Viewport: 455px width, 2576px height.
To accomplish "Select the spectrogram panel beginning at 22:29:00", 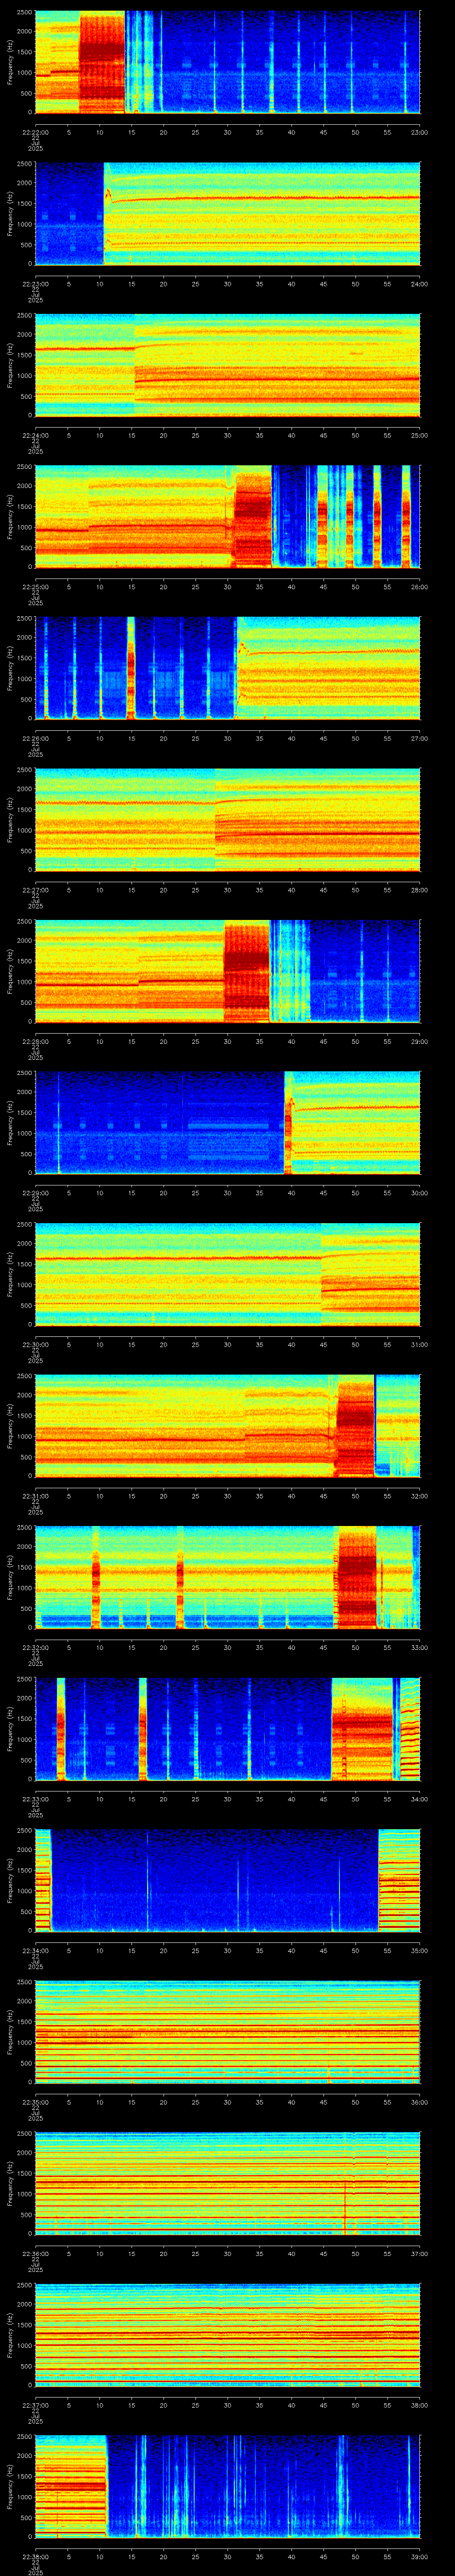I will point(227,1122).
